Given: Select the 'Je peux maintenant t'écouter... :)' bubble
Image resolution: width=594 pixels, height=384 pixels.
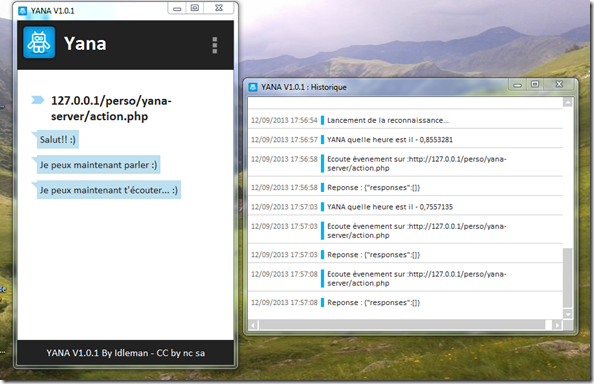Looking at the screenshot, I should [x=109, y=190].
